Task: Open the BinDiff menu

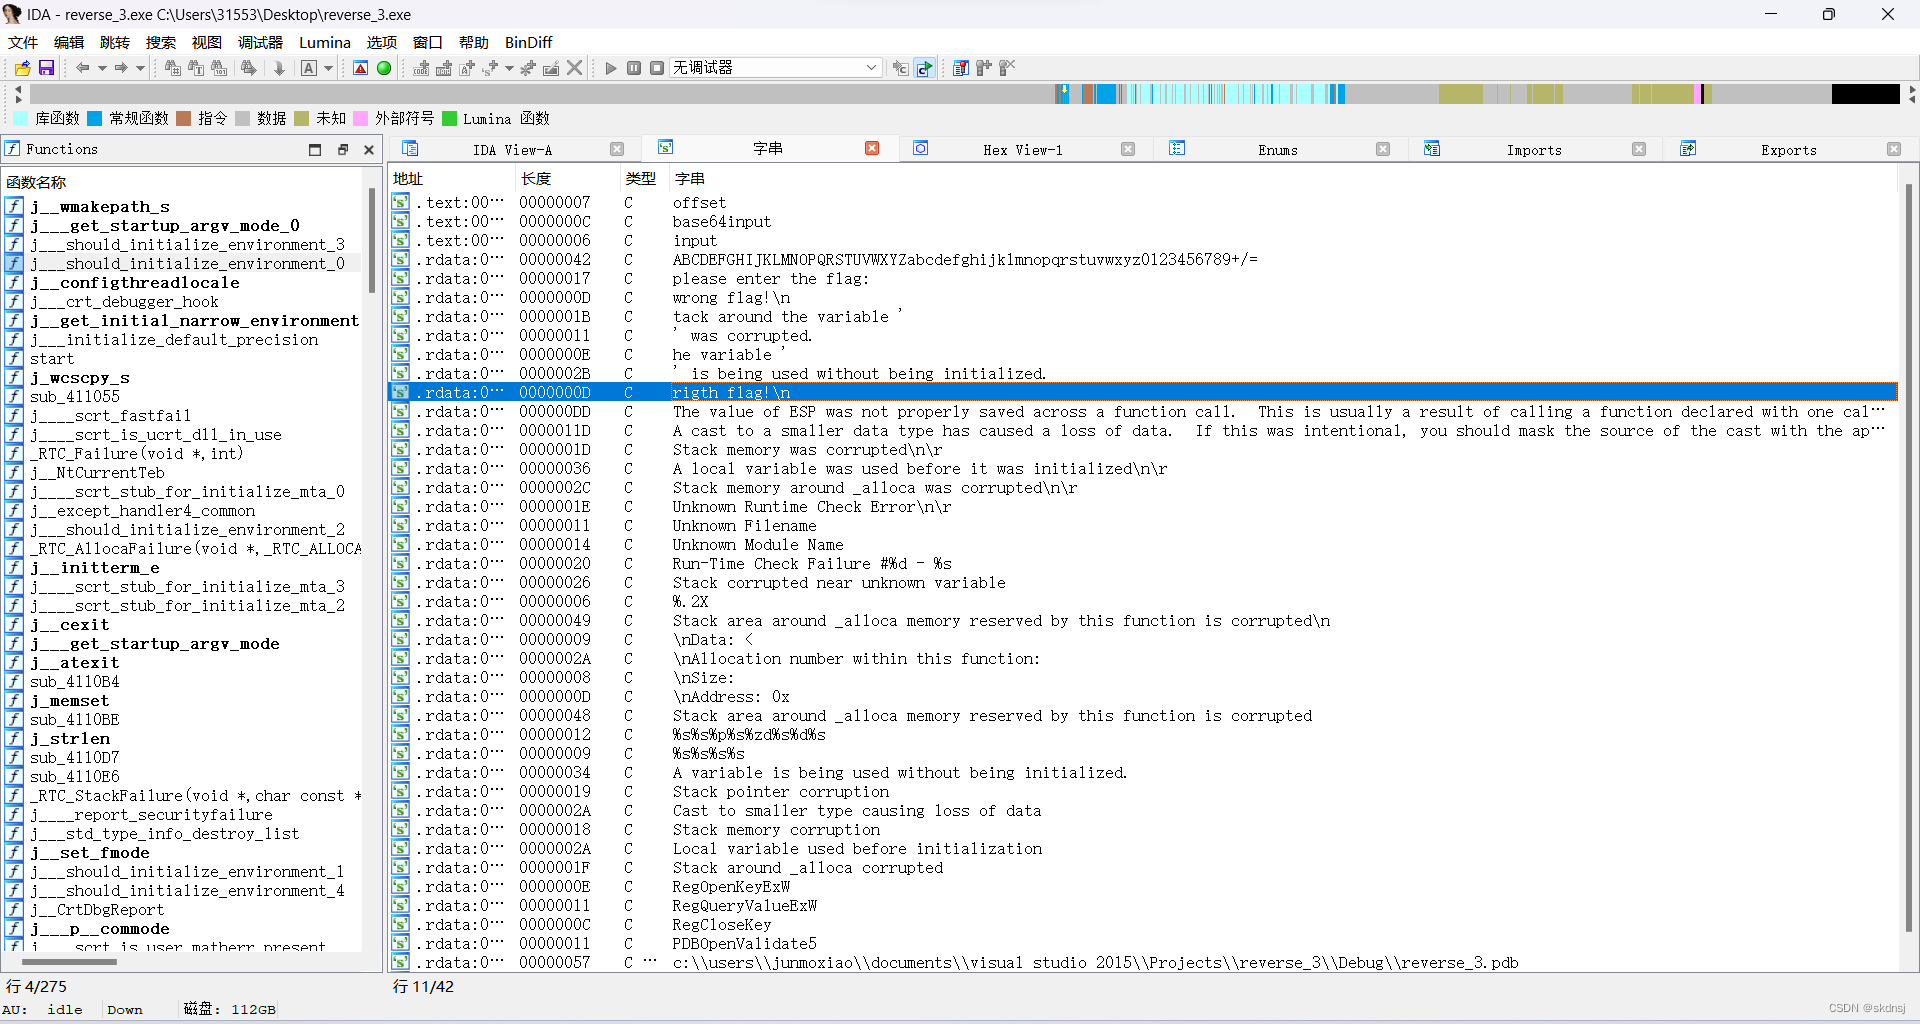Action: [528, 42]
